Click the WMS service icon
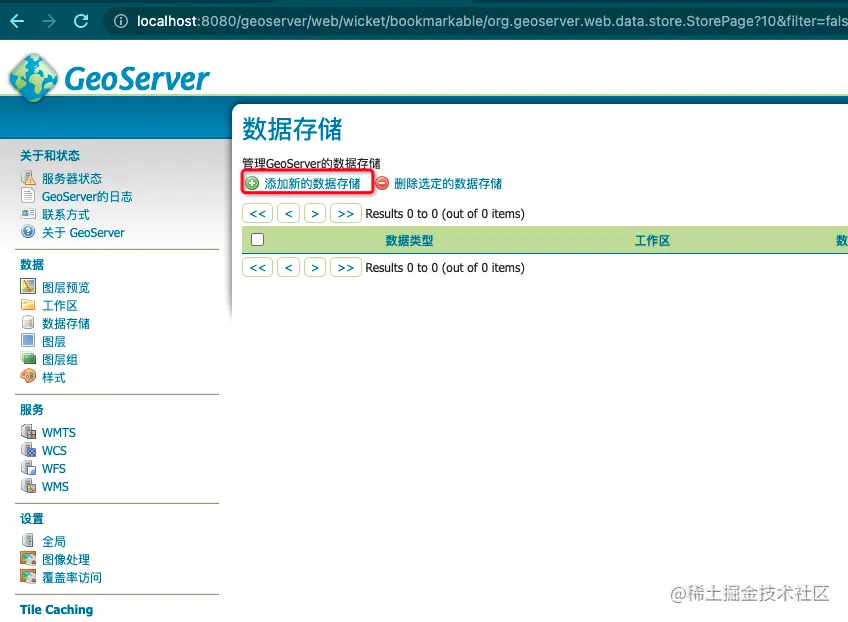Screen dimensions: 848x622 click(x=28, y=485)
